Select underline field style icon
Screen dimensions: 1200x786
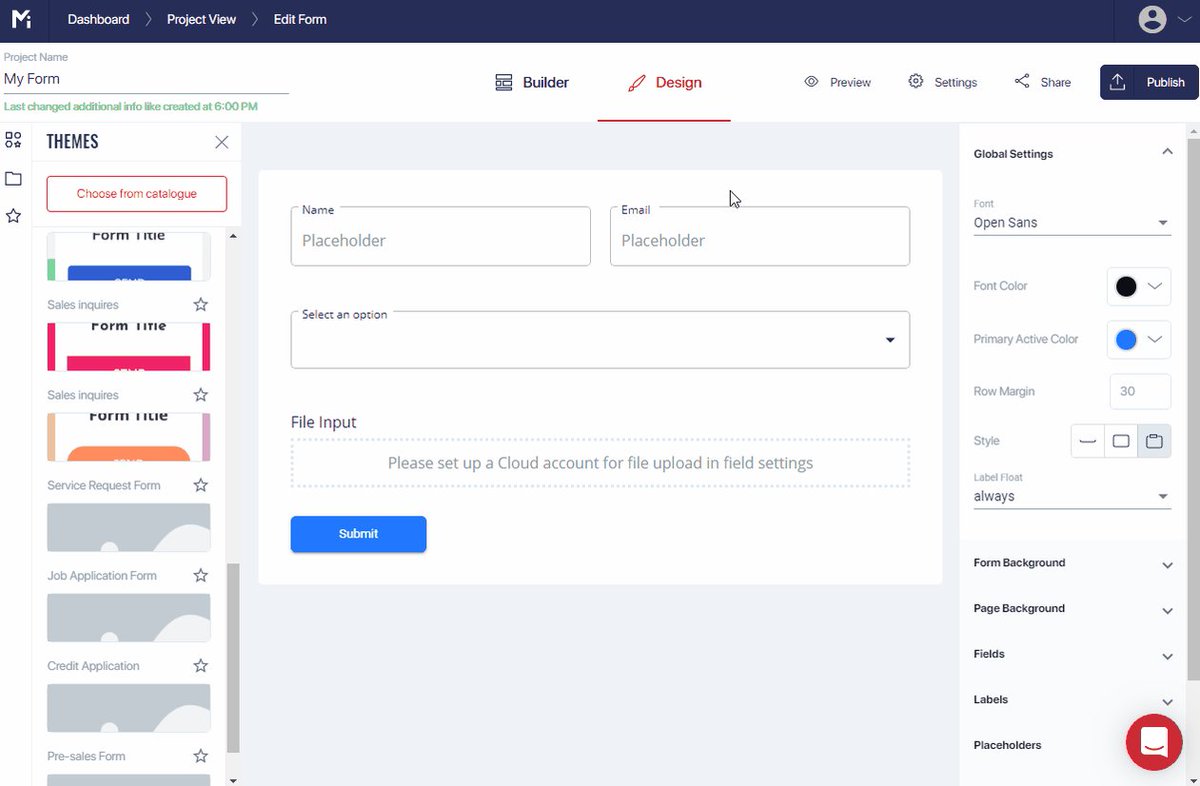[x=1088, y=441]
